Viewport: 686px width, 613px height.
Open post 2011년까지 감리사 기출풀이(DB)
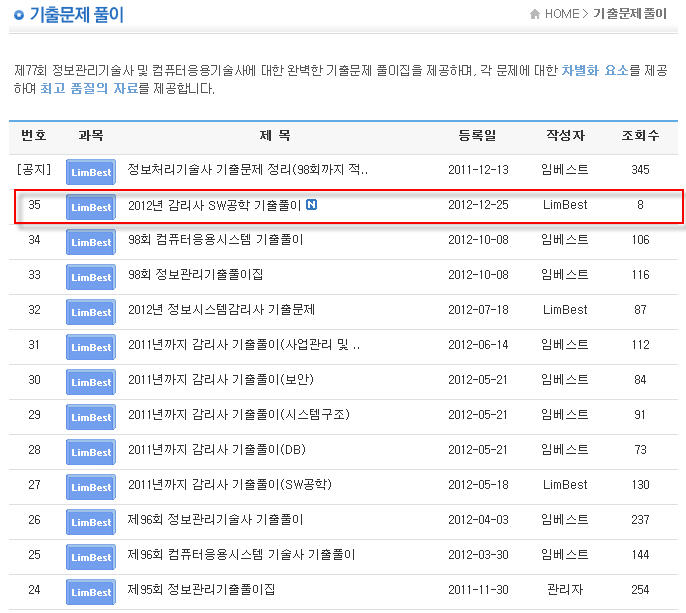pos(217,450)
